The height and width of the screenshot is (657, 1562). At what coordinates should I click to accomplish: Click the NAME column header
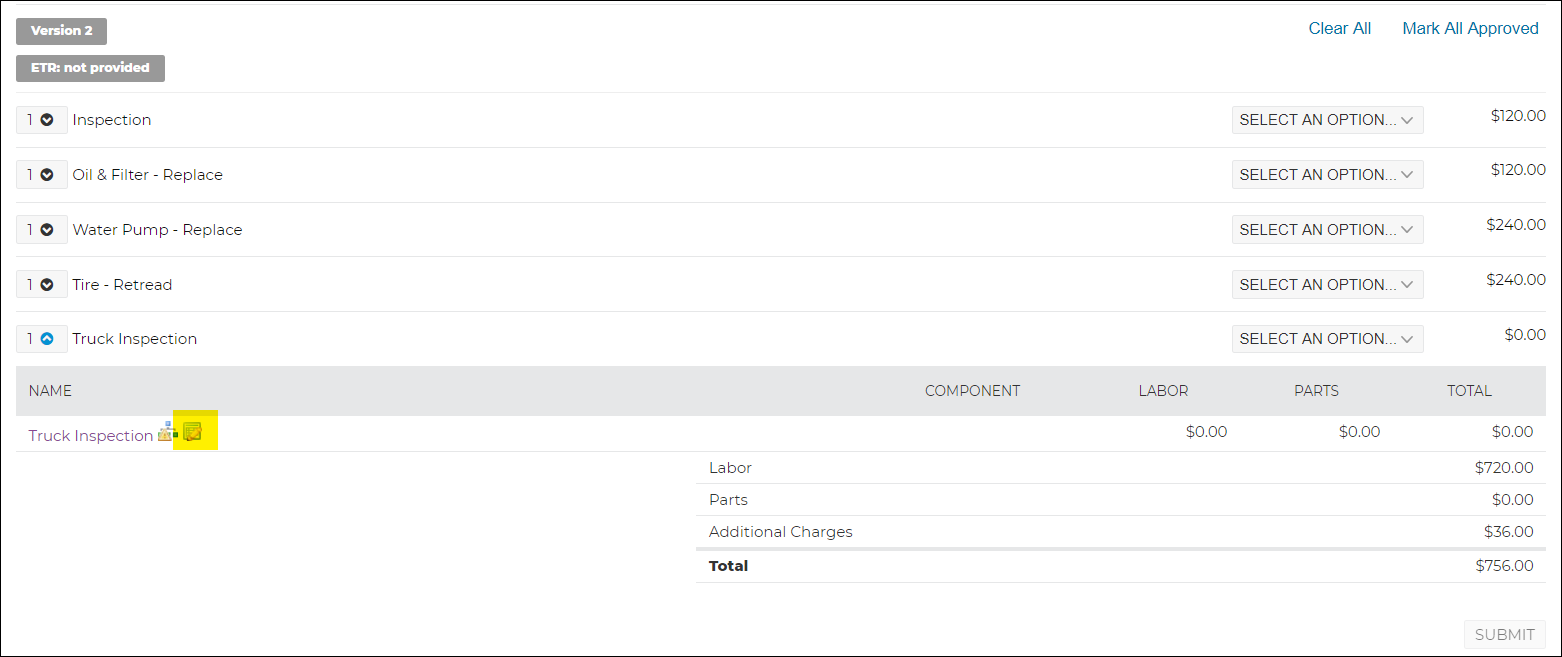50,391
